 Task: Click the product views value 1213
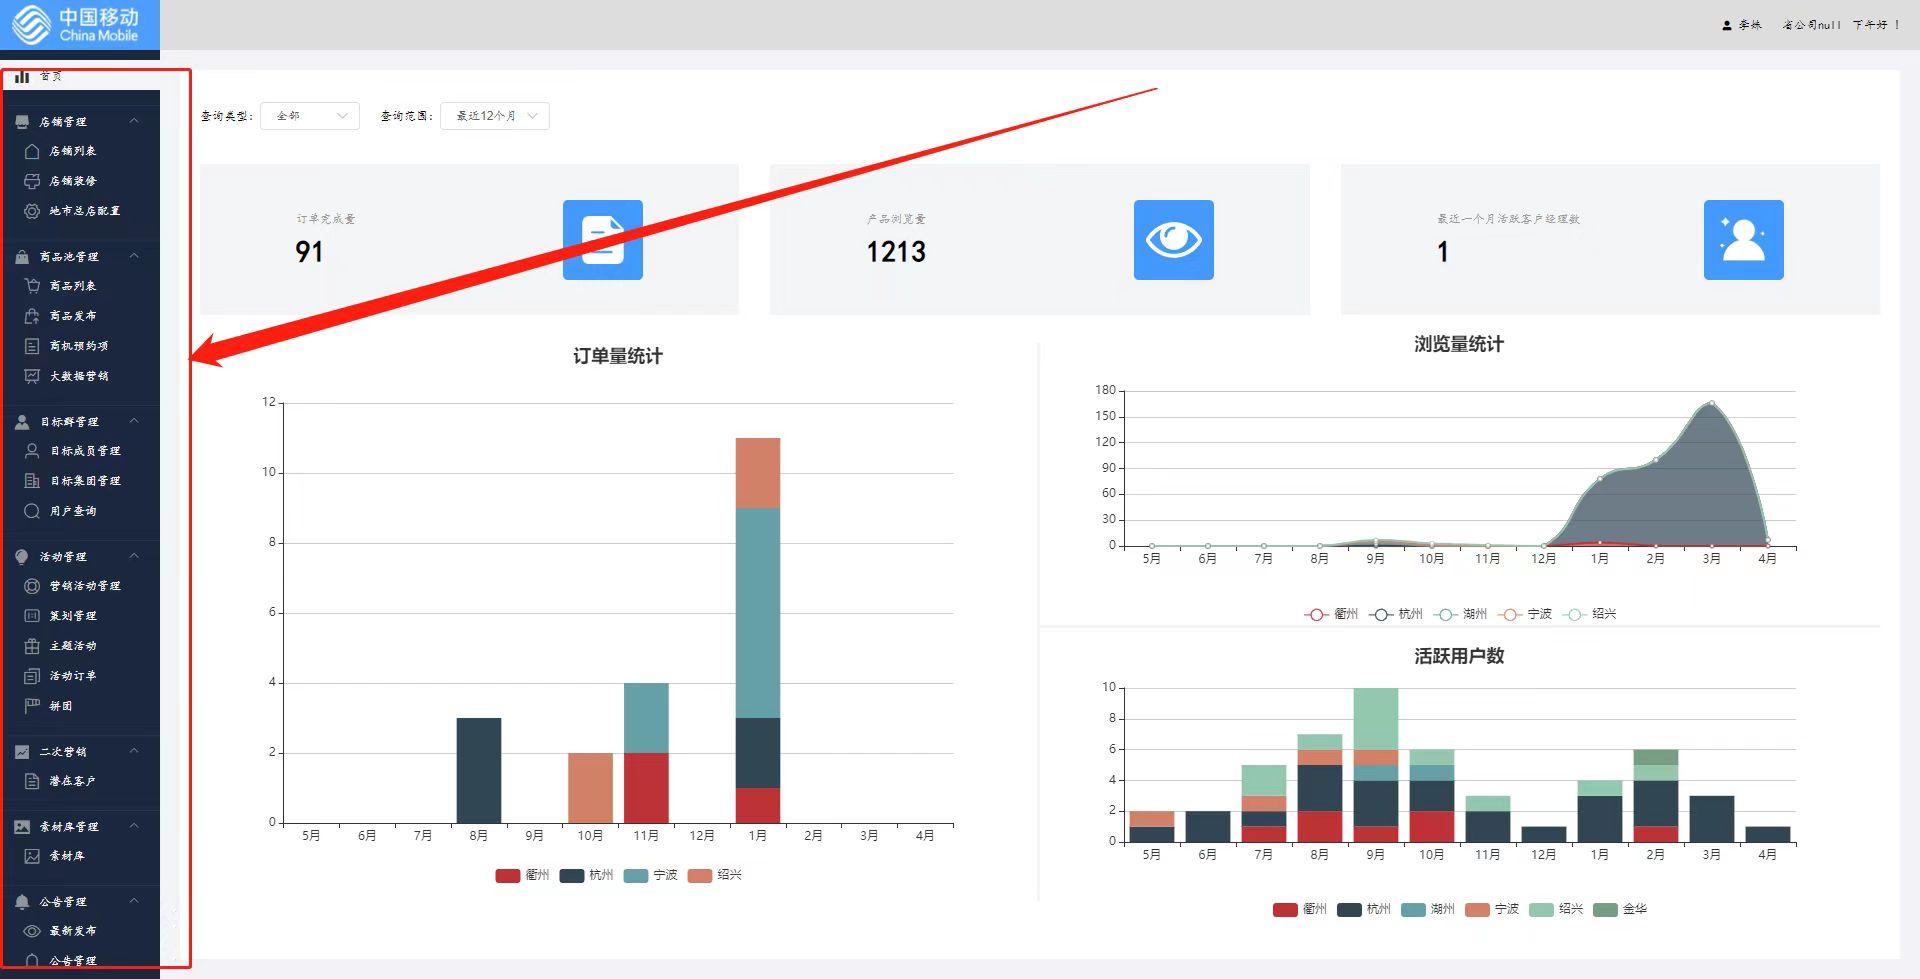point(896,252)
